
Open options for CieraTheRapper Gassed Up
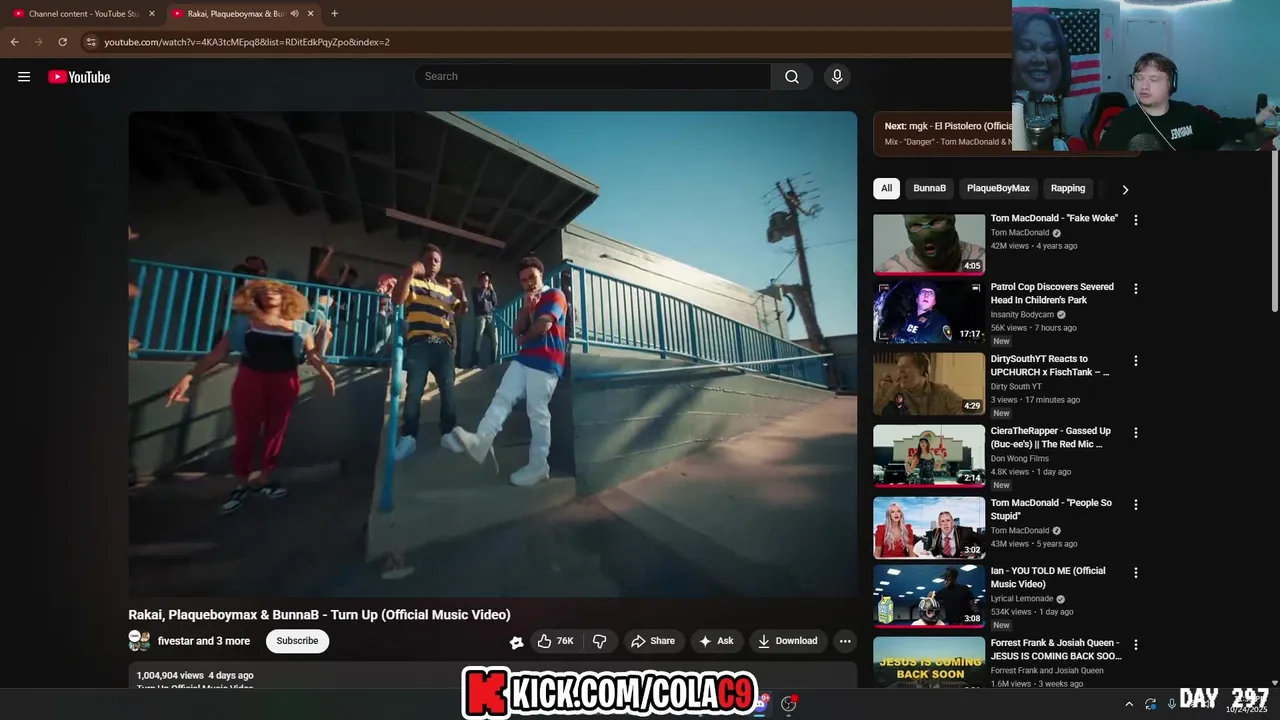(x=1135, y=433)
